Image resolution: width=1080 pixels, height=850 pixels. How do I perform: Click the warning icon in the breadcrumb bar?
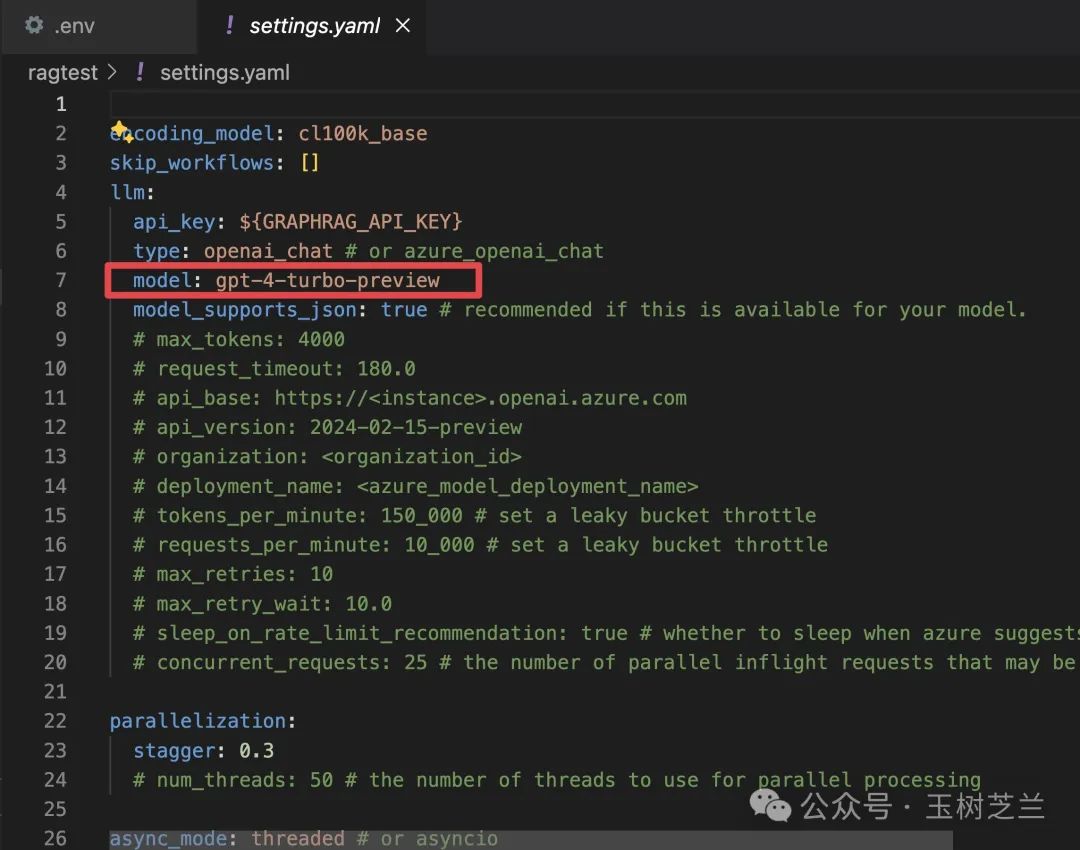click(x=140, y=72)
